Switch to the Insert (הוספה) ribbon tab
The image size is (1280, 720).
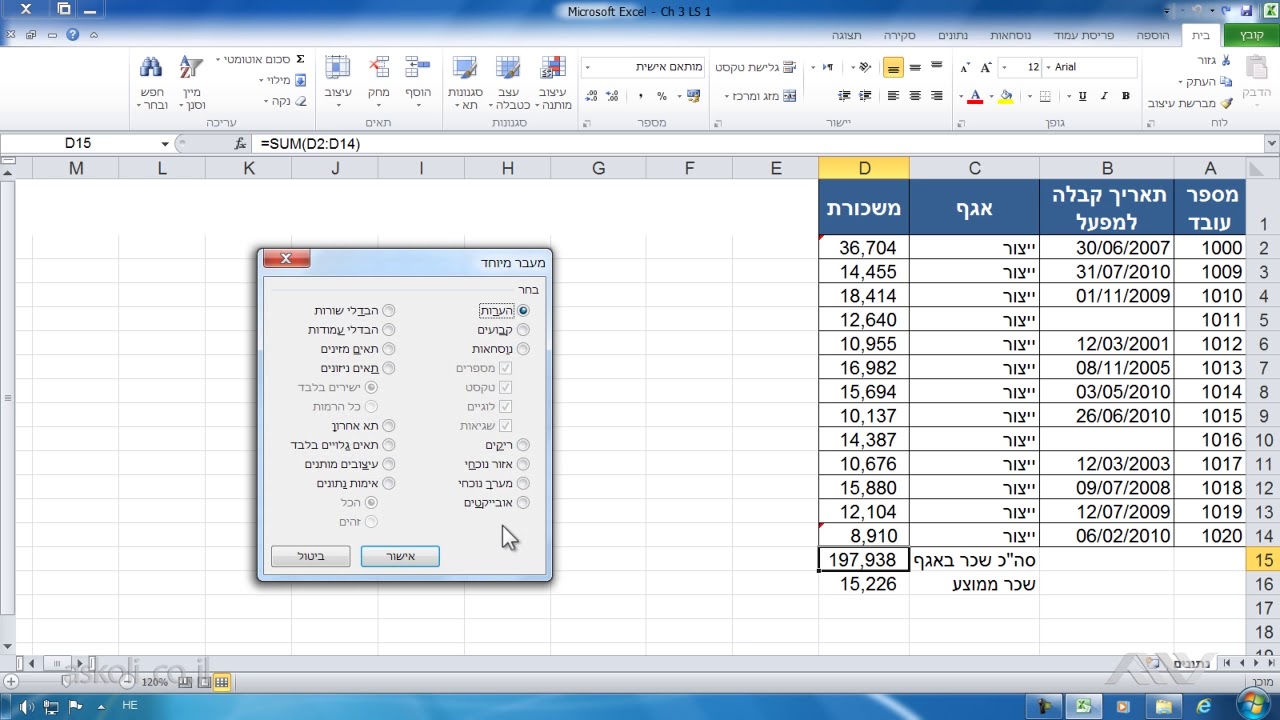click(x=1153, y=35)
